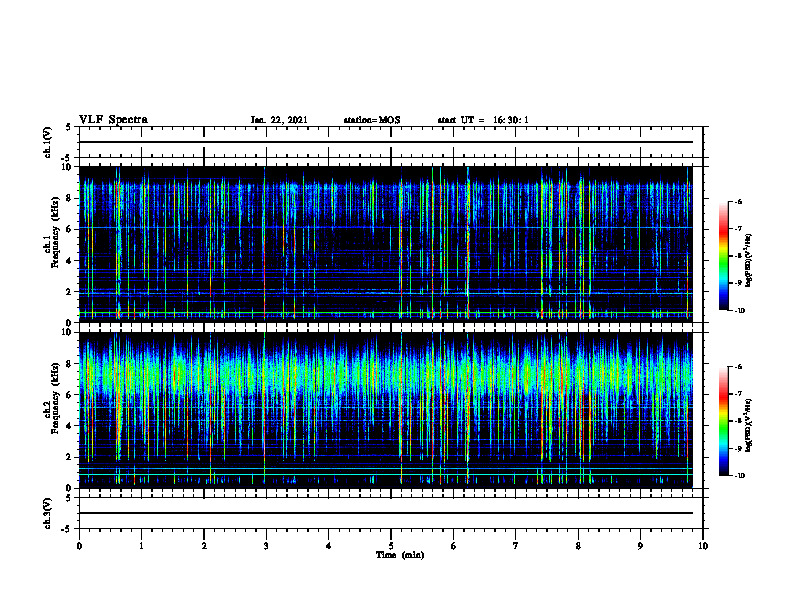Click time axis tick label "5"
This screenshot has height=612, width=792.
pyautogui.click(x=391, y=546)
